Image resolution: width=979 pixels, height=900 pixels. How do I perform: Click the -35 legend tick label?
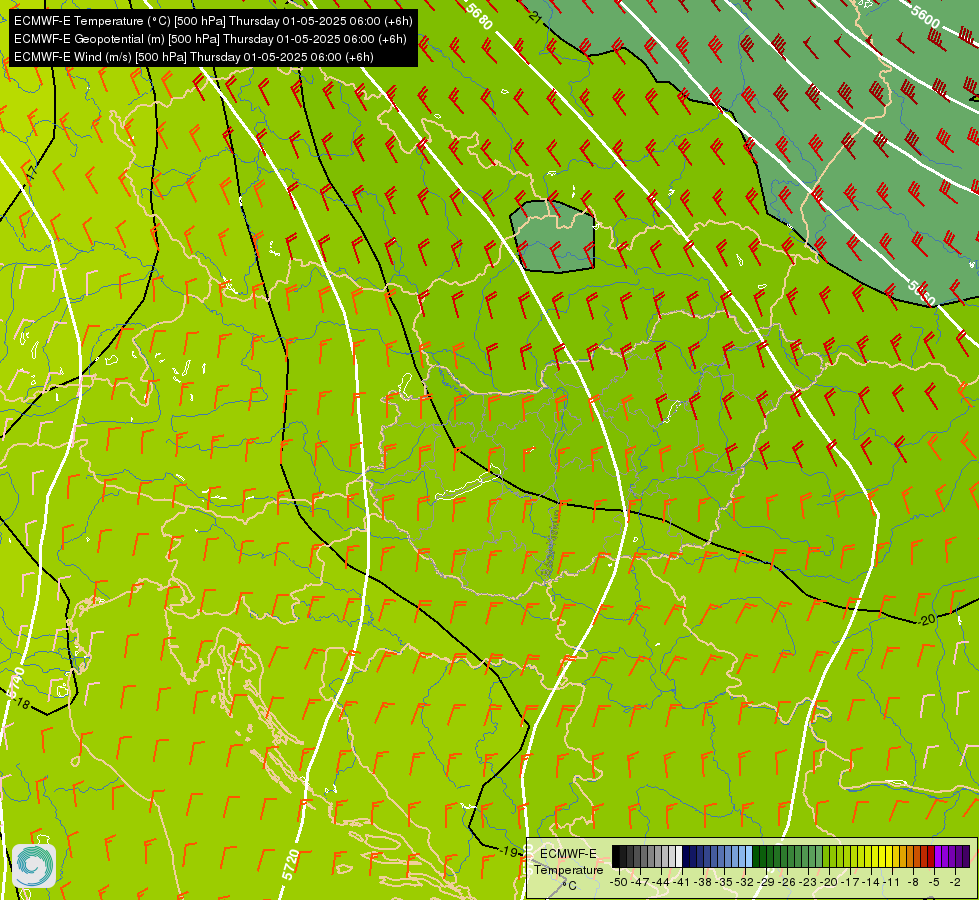724,882
